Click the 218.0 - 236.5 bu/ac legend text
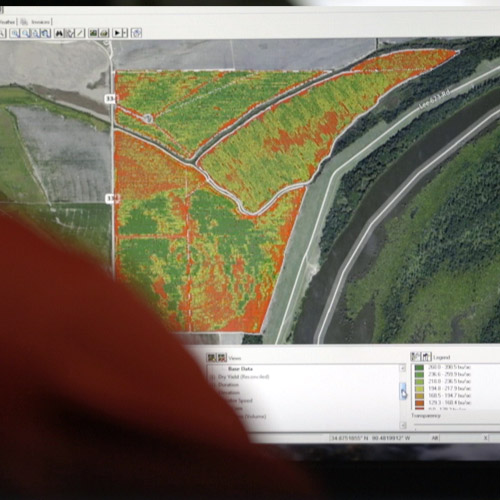The height and width of the screenshot is (500, 500). coord(449,381)
